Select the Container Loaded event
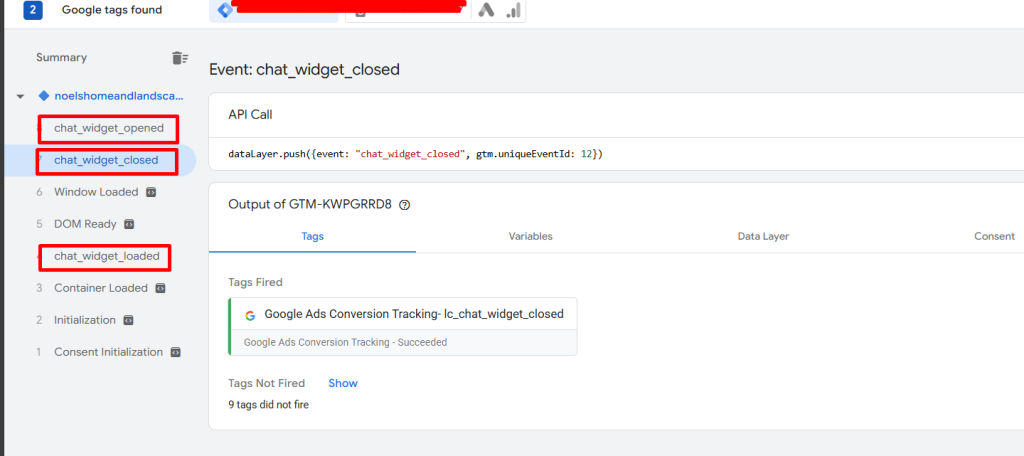 [100, 288]
